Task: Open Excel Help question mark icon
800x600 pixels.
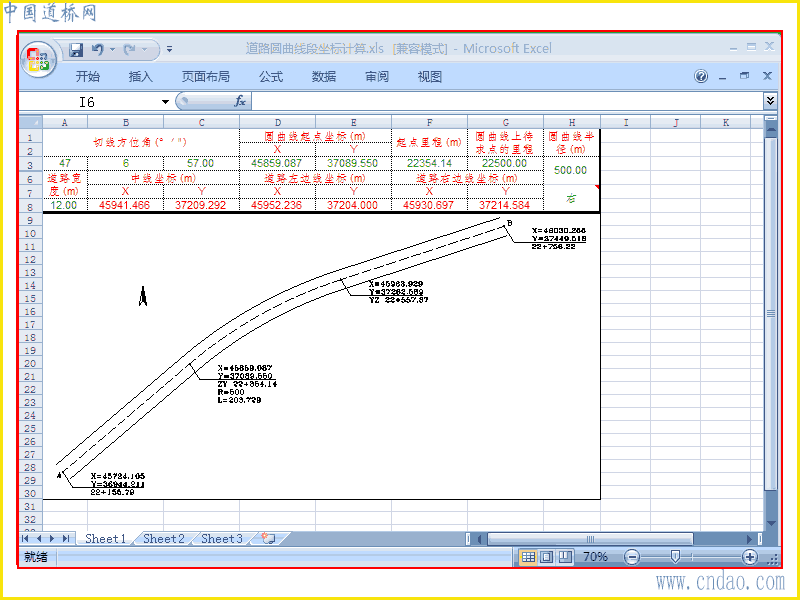Action: click(x=701, y=77)
